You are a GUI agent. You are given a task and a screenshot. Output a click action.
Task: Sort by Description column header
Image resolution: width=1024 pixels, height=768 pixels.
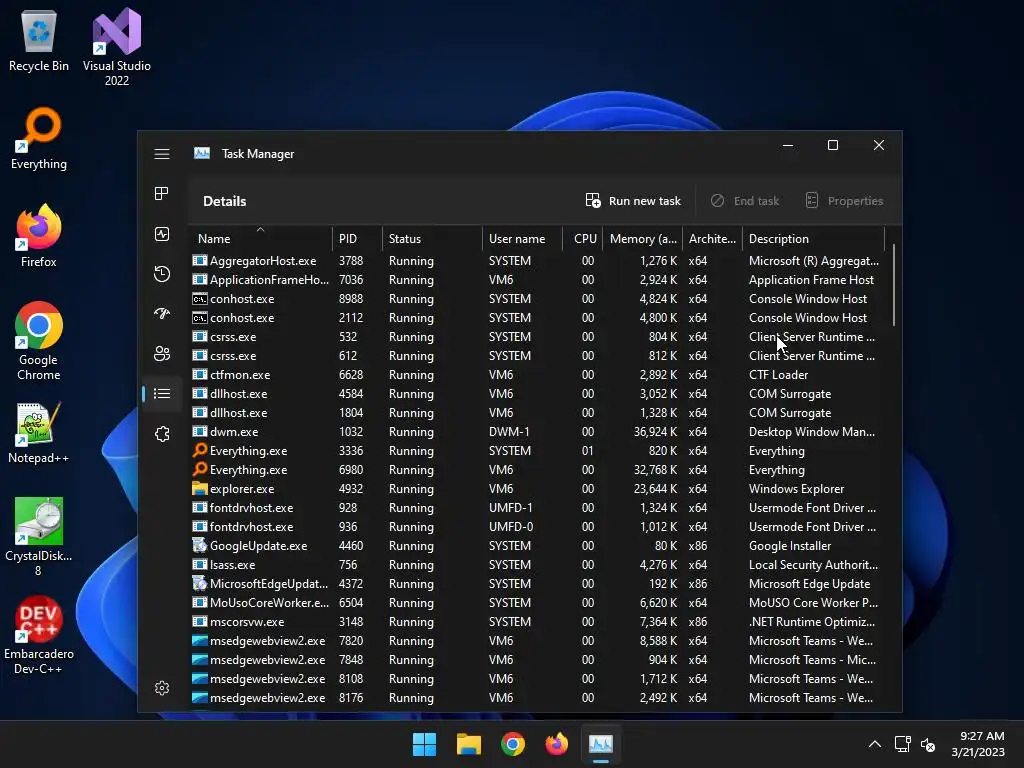point(814,238)
